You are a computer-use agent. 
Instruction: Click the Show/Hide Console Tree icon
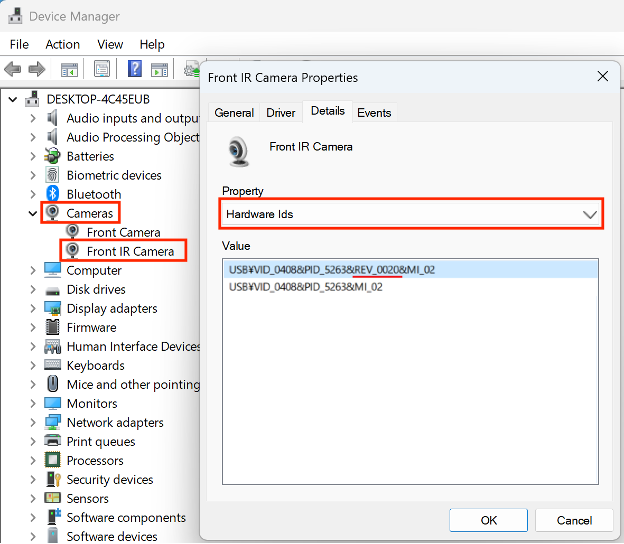69,69
